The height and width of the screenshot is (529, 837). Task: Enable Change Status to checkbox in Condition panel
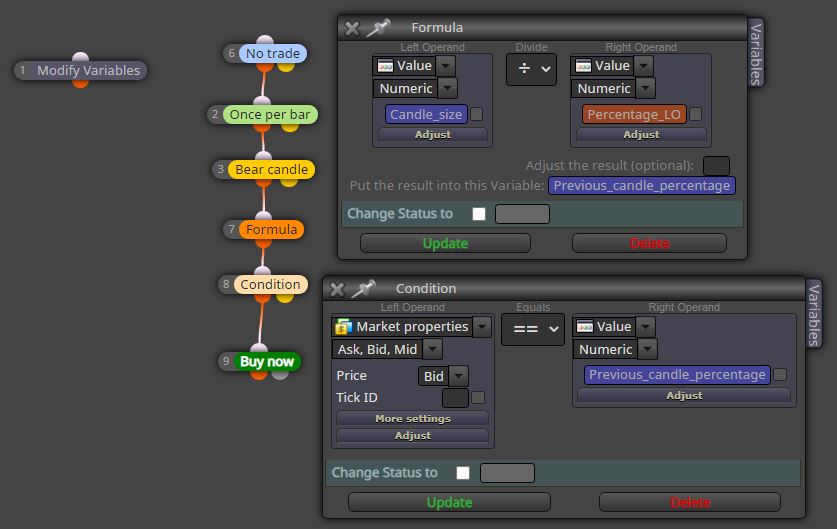463,473
